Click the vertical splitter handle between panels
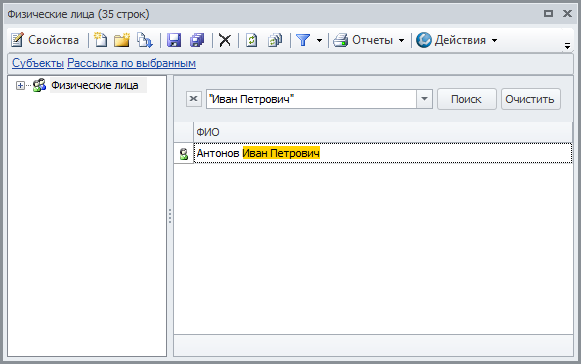581x364 pixels. [170, 216]
